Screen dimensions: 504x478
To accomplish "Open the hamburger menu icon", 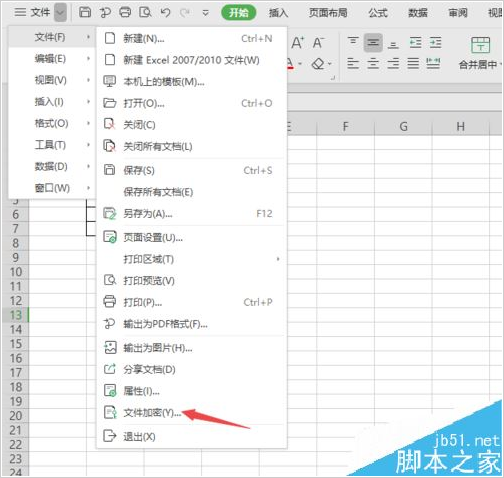I will point(20,12).
